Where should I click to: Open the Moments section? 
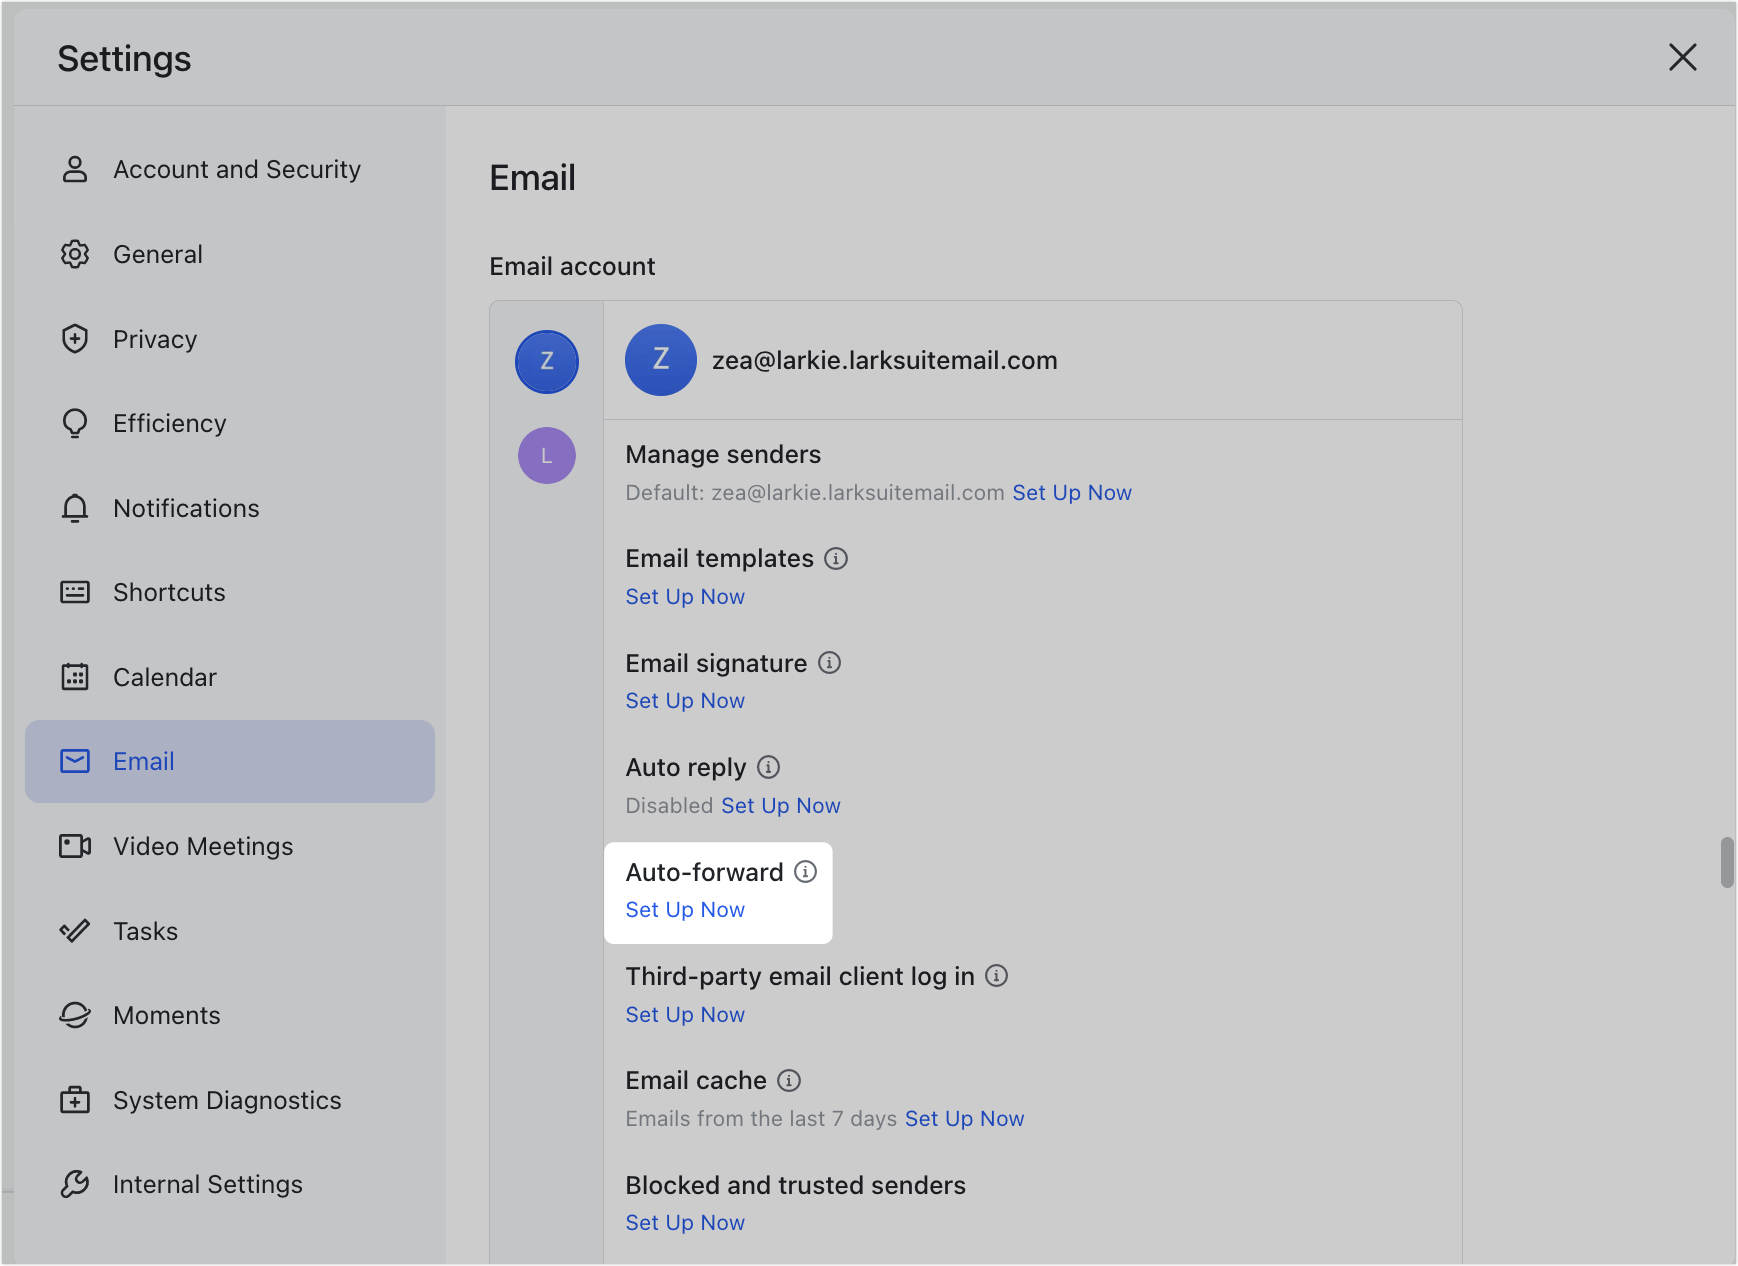pyautogui.click(x=166, y=1015)
